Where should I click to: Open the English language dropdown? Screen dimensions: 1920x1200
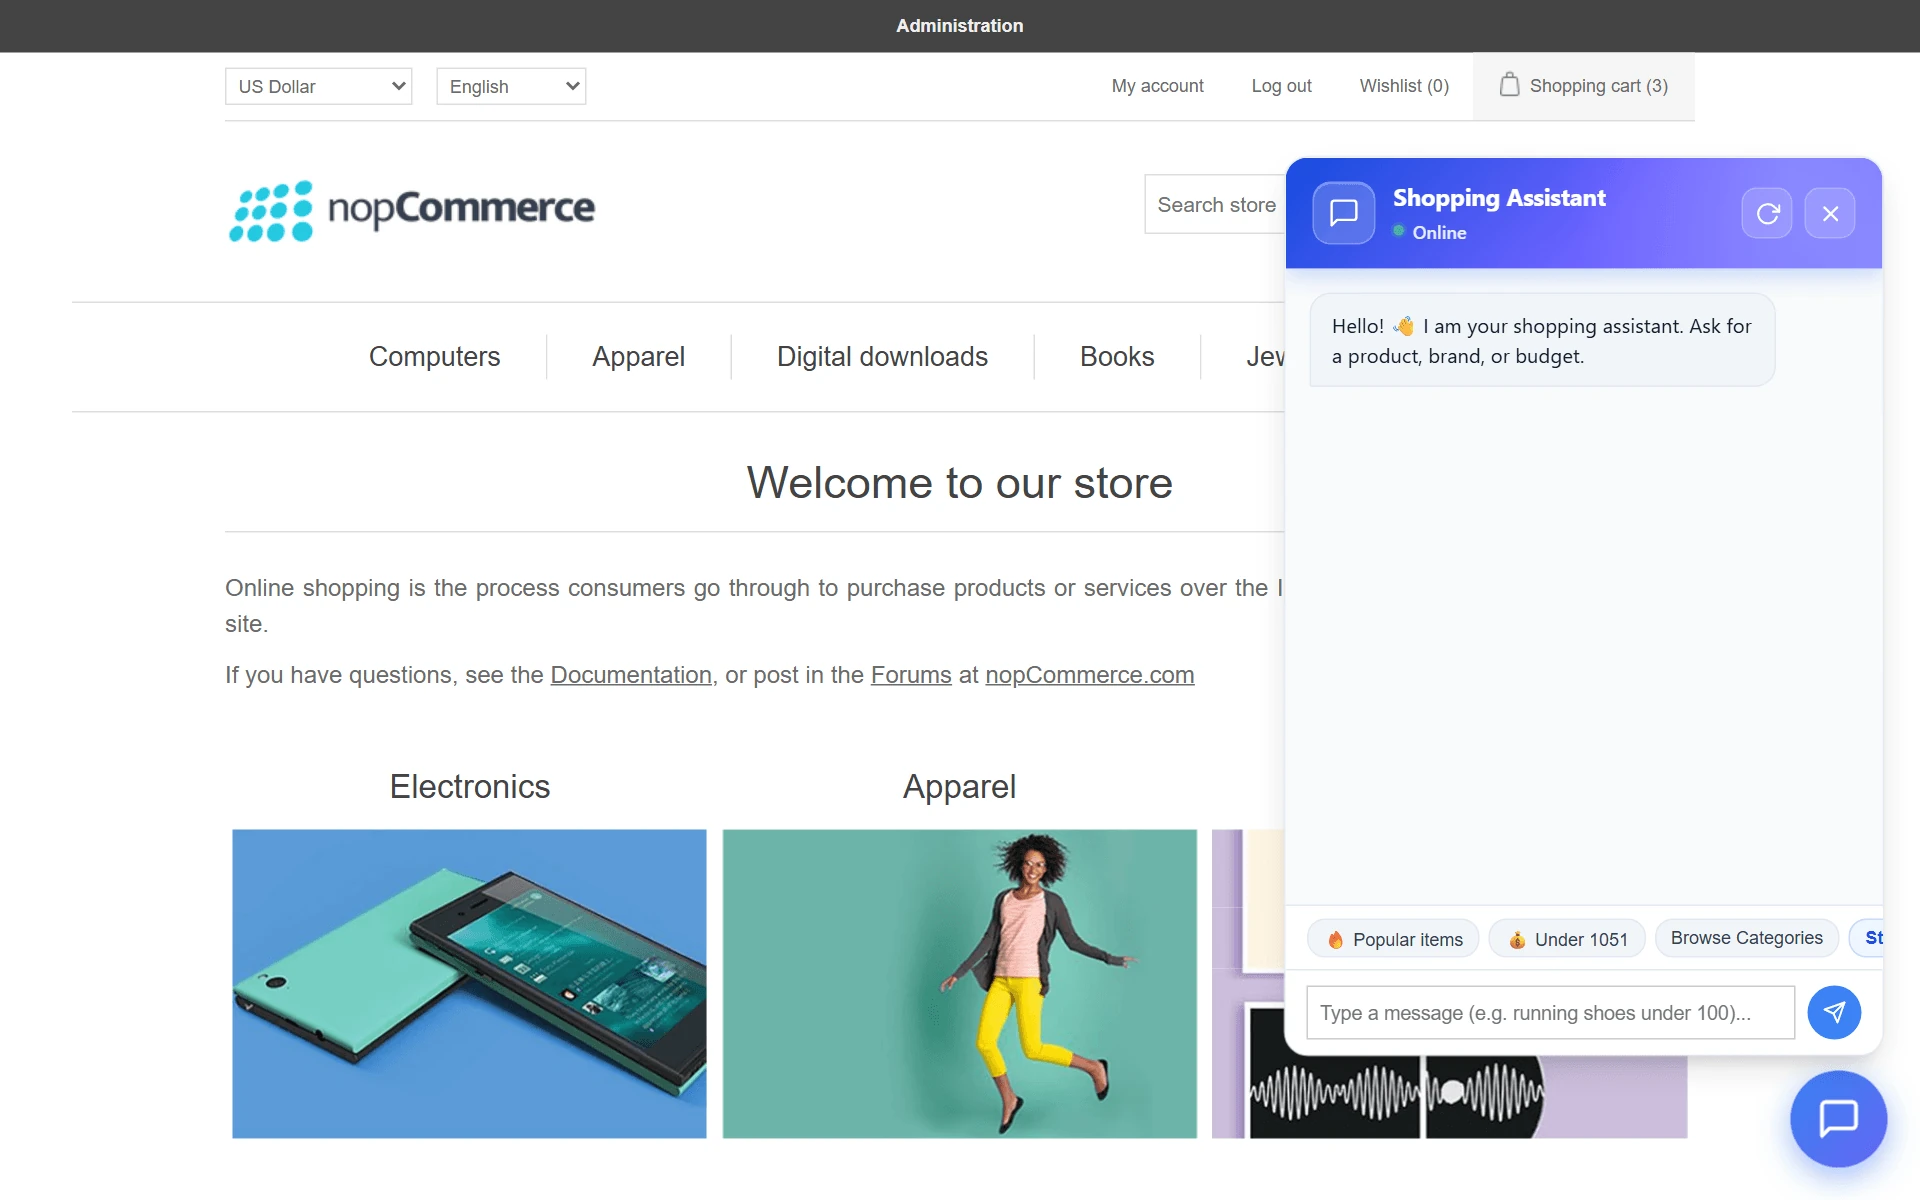[x=511, y=86]
